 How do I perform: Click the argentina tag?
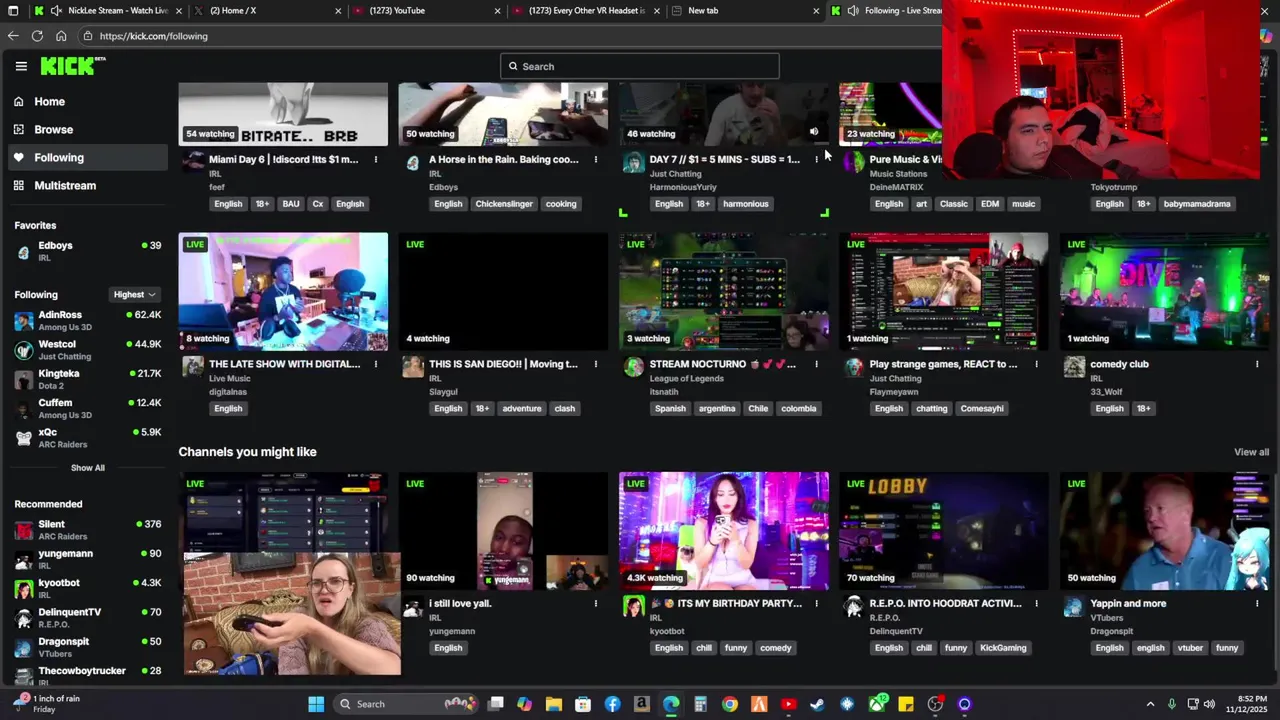717,408
